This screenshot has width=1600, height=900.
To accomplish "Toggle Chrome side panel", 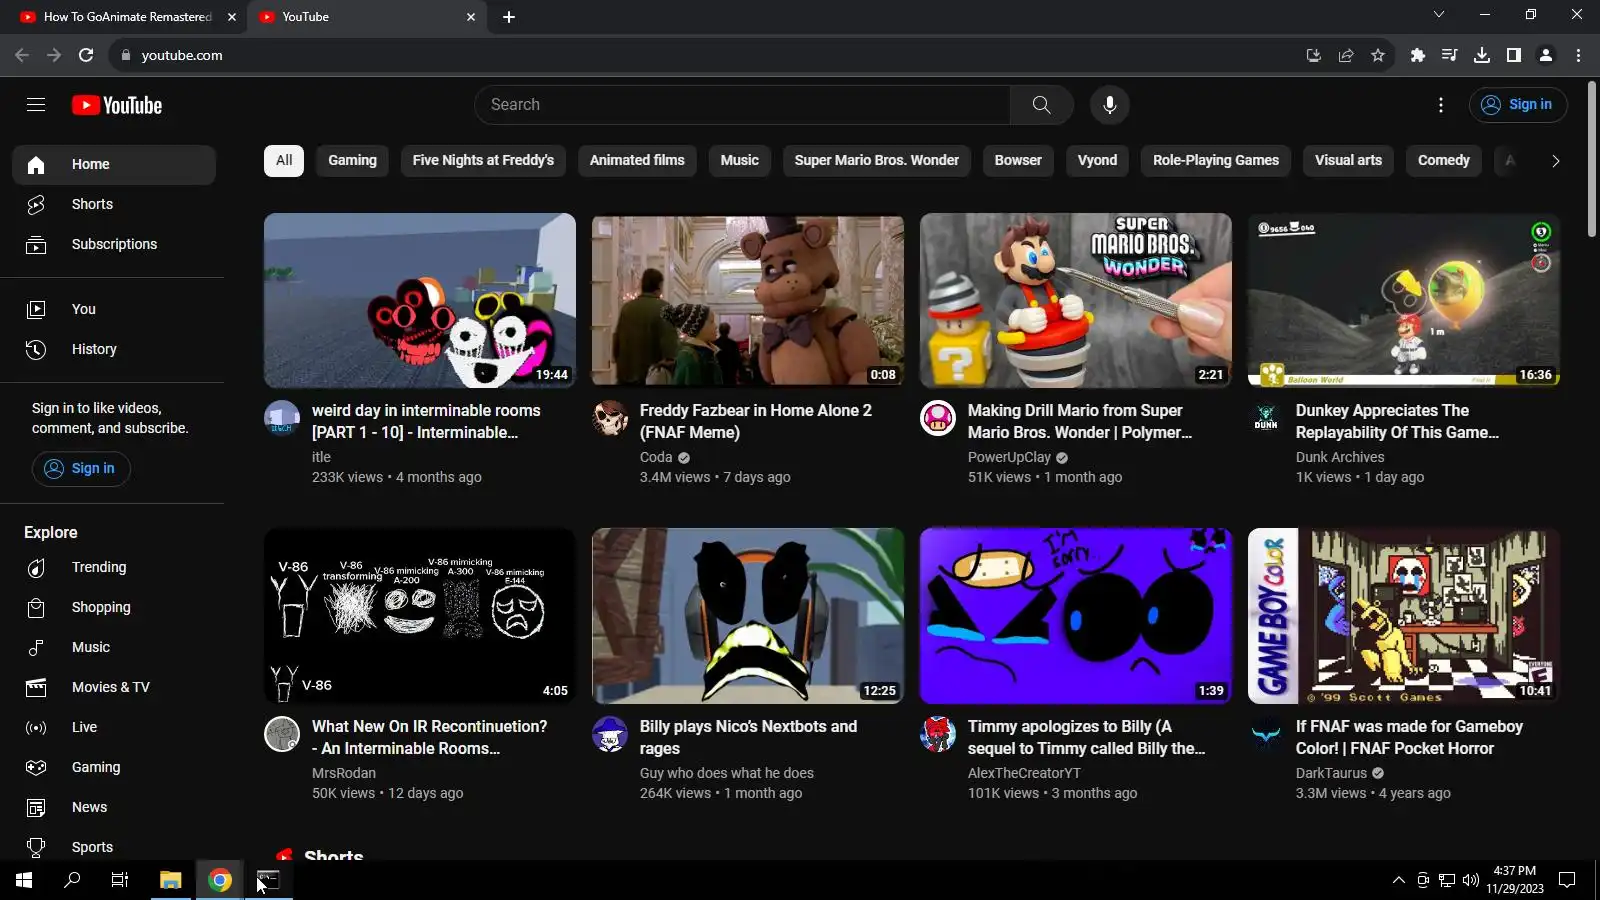I will tap(1514, 55).
